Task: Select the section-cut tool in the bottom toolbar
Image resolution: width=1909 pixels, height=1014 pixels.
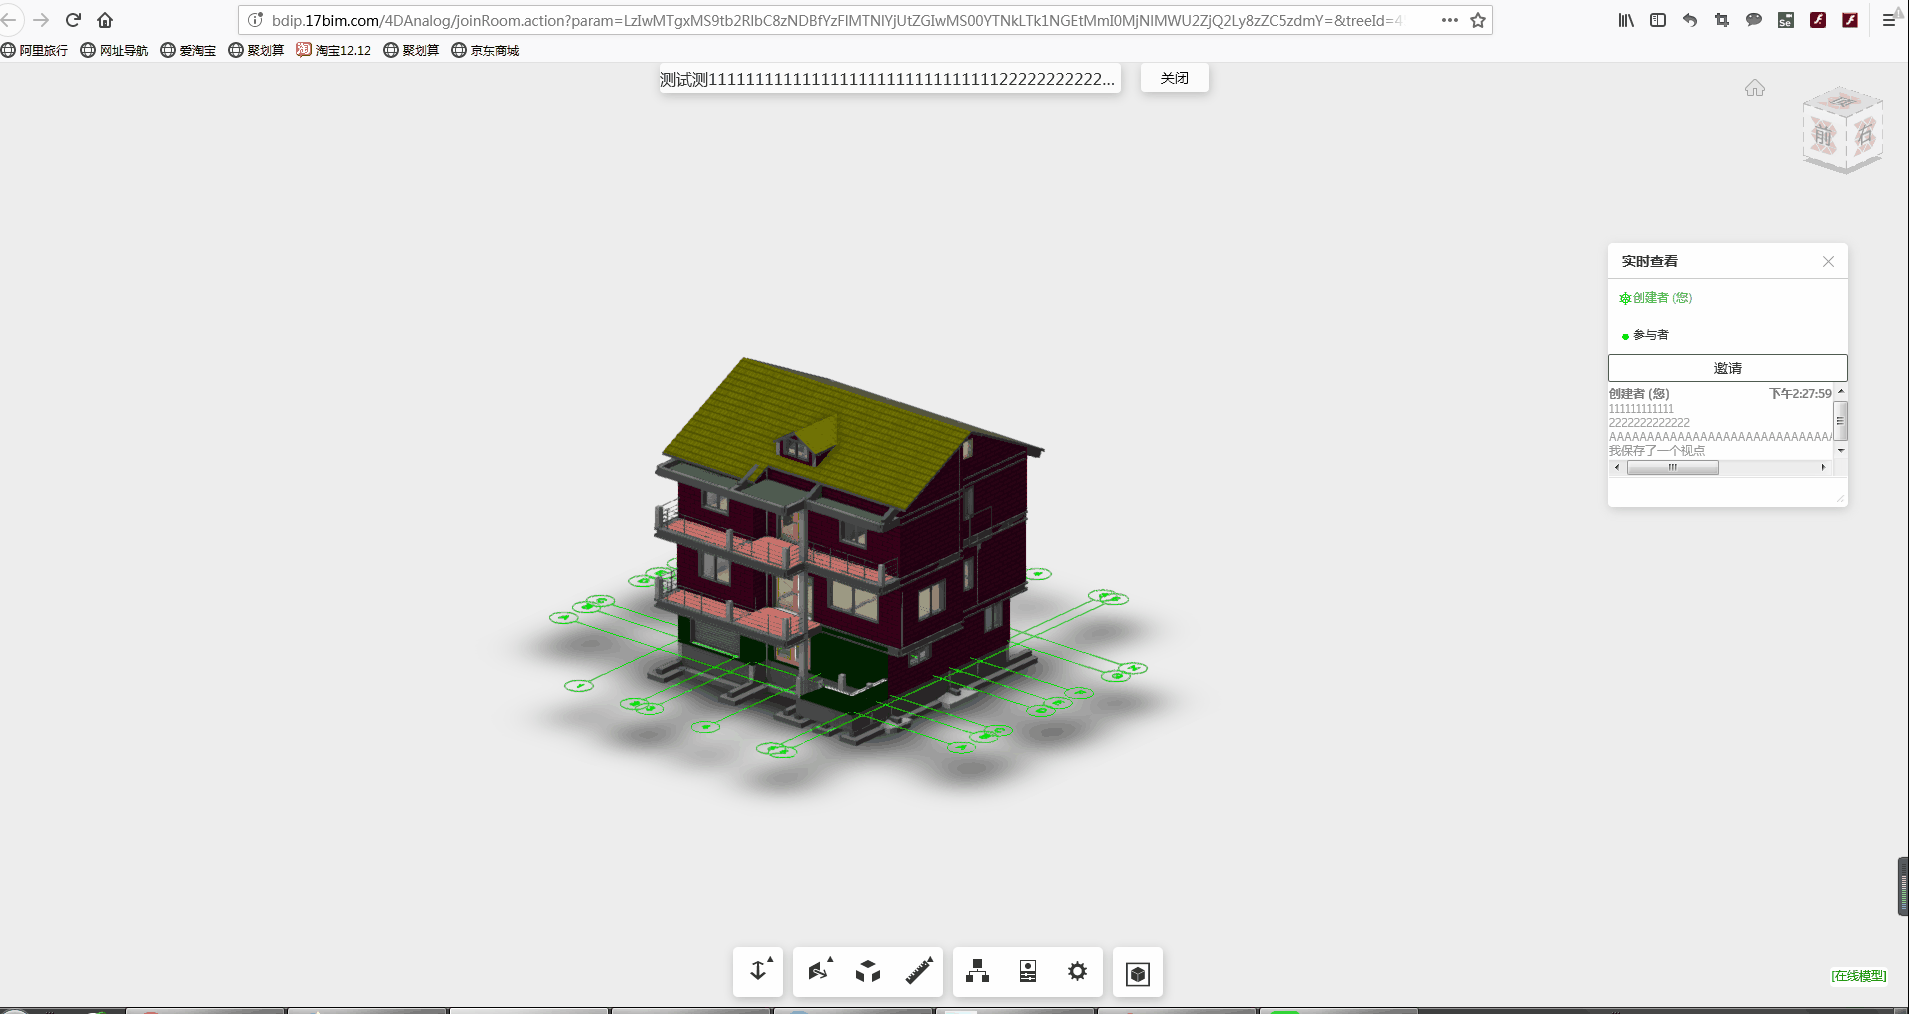Action: [x=819, y=971]
